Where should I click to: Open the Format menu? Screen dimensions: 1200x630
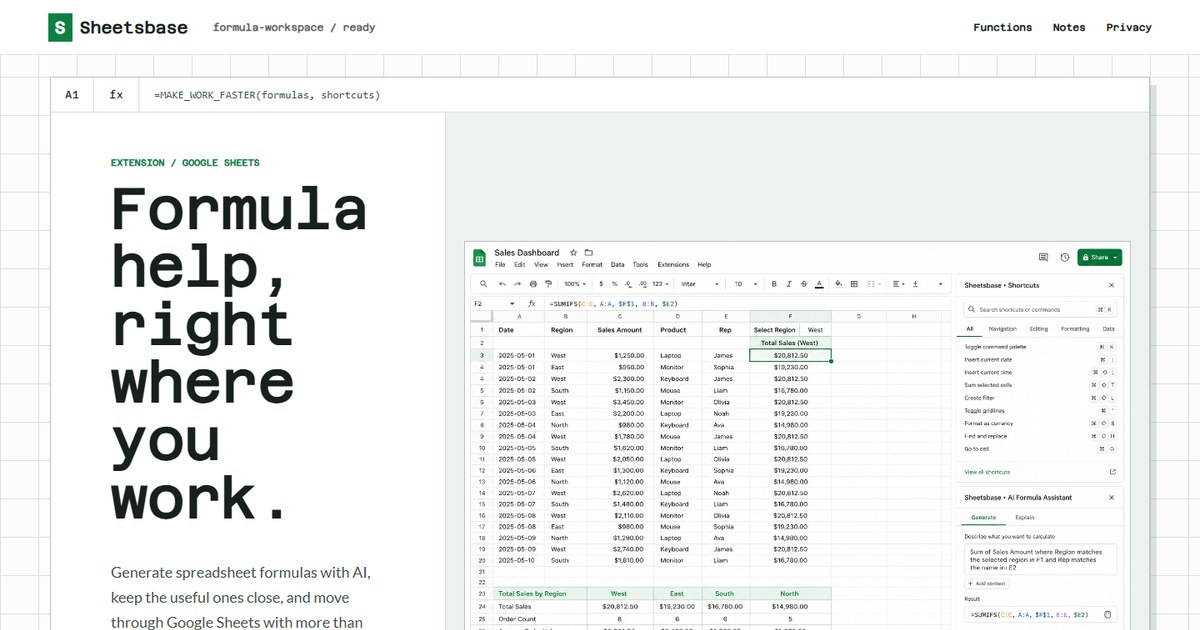tap(592, 265)
